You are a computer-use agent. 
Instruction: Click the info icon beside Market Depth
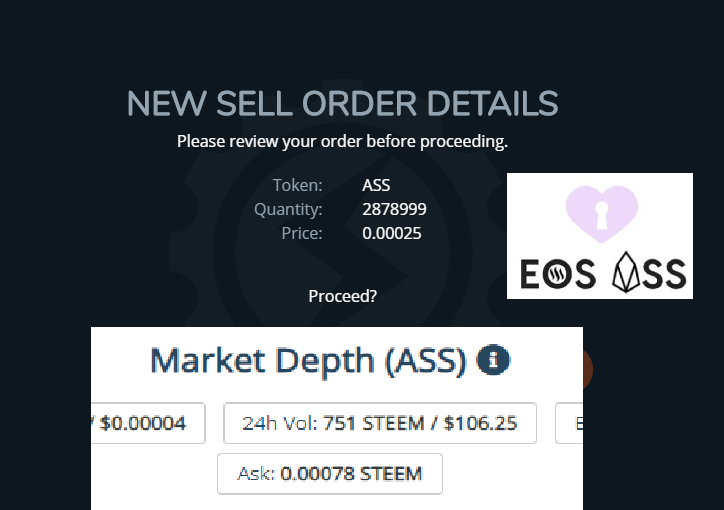[494, 361]
